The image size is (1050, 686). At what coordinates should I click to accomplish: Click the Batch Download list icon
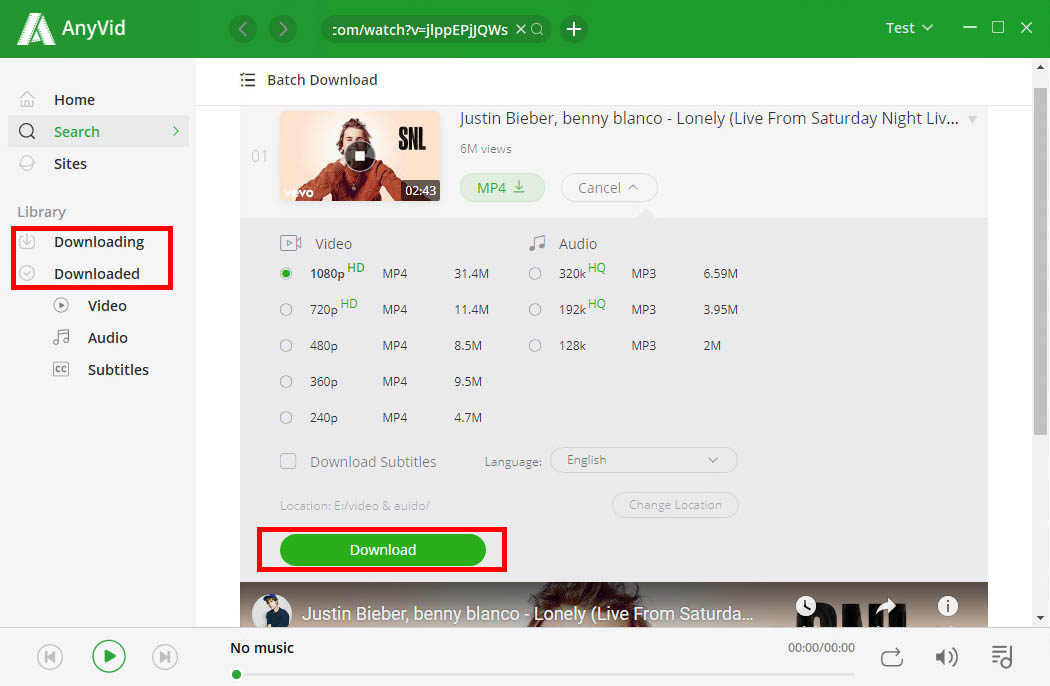248,80
